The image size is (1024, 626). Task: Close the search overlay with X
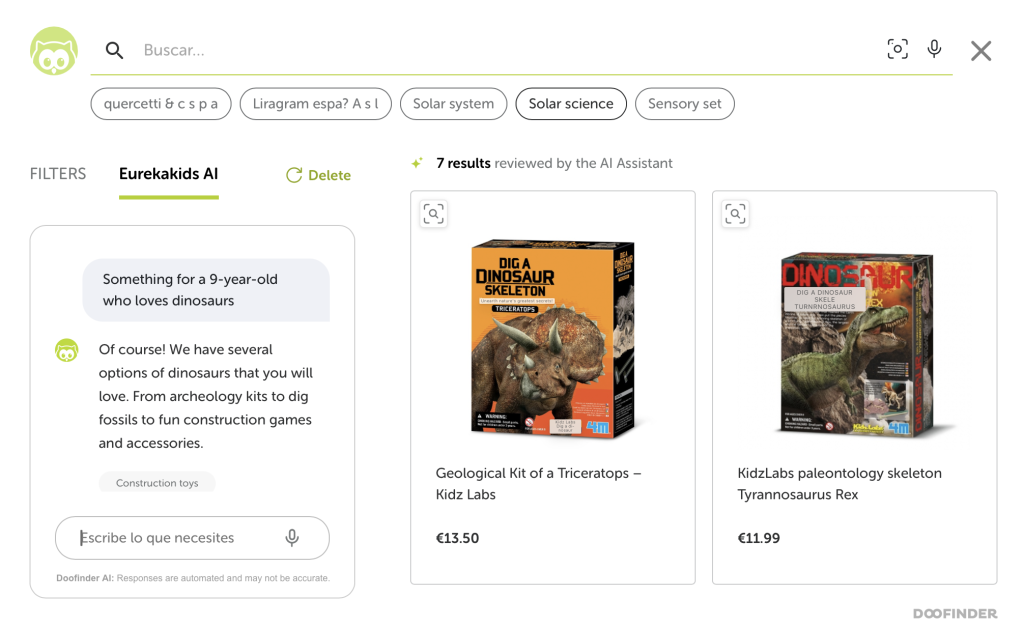pyautogui.click(x=980, y=51)
